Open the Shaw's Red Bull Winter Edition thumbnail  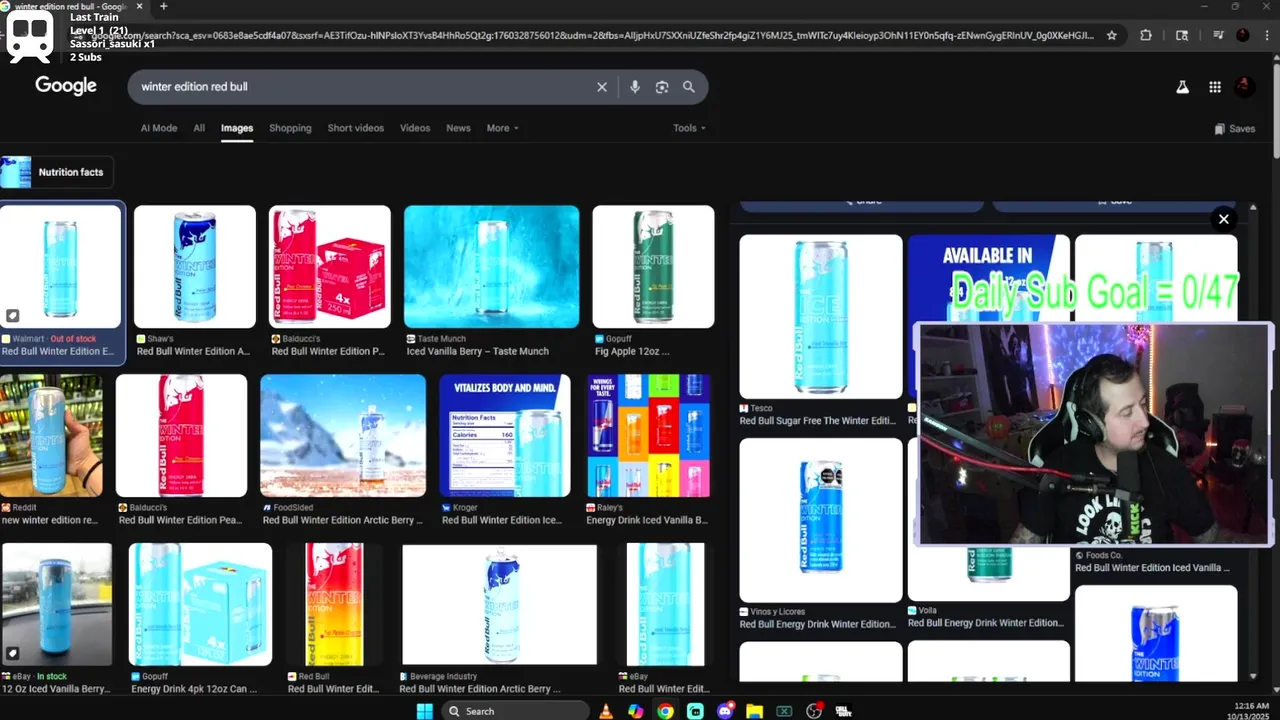pyautogui.click(x=195, y=267)
